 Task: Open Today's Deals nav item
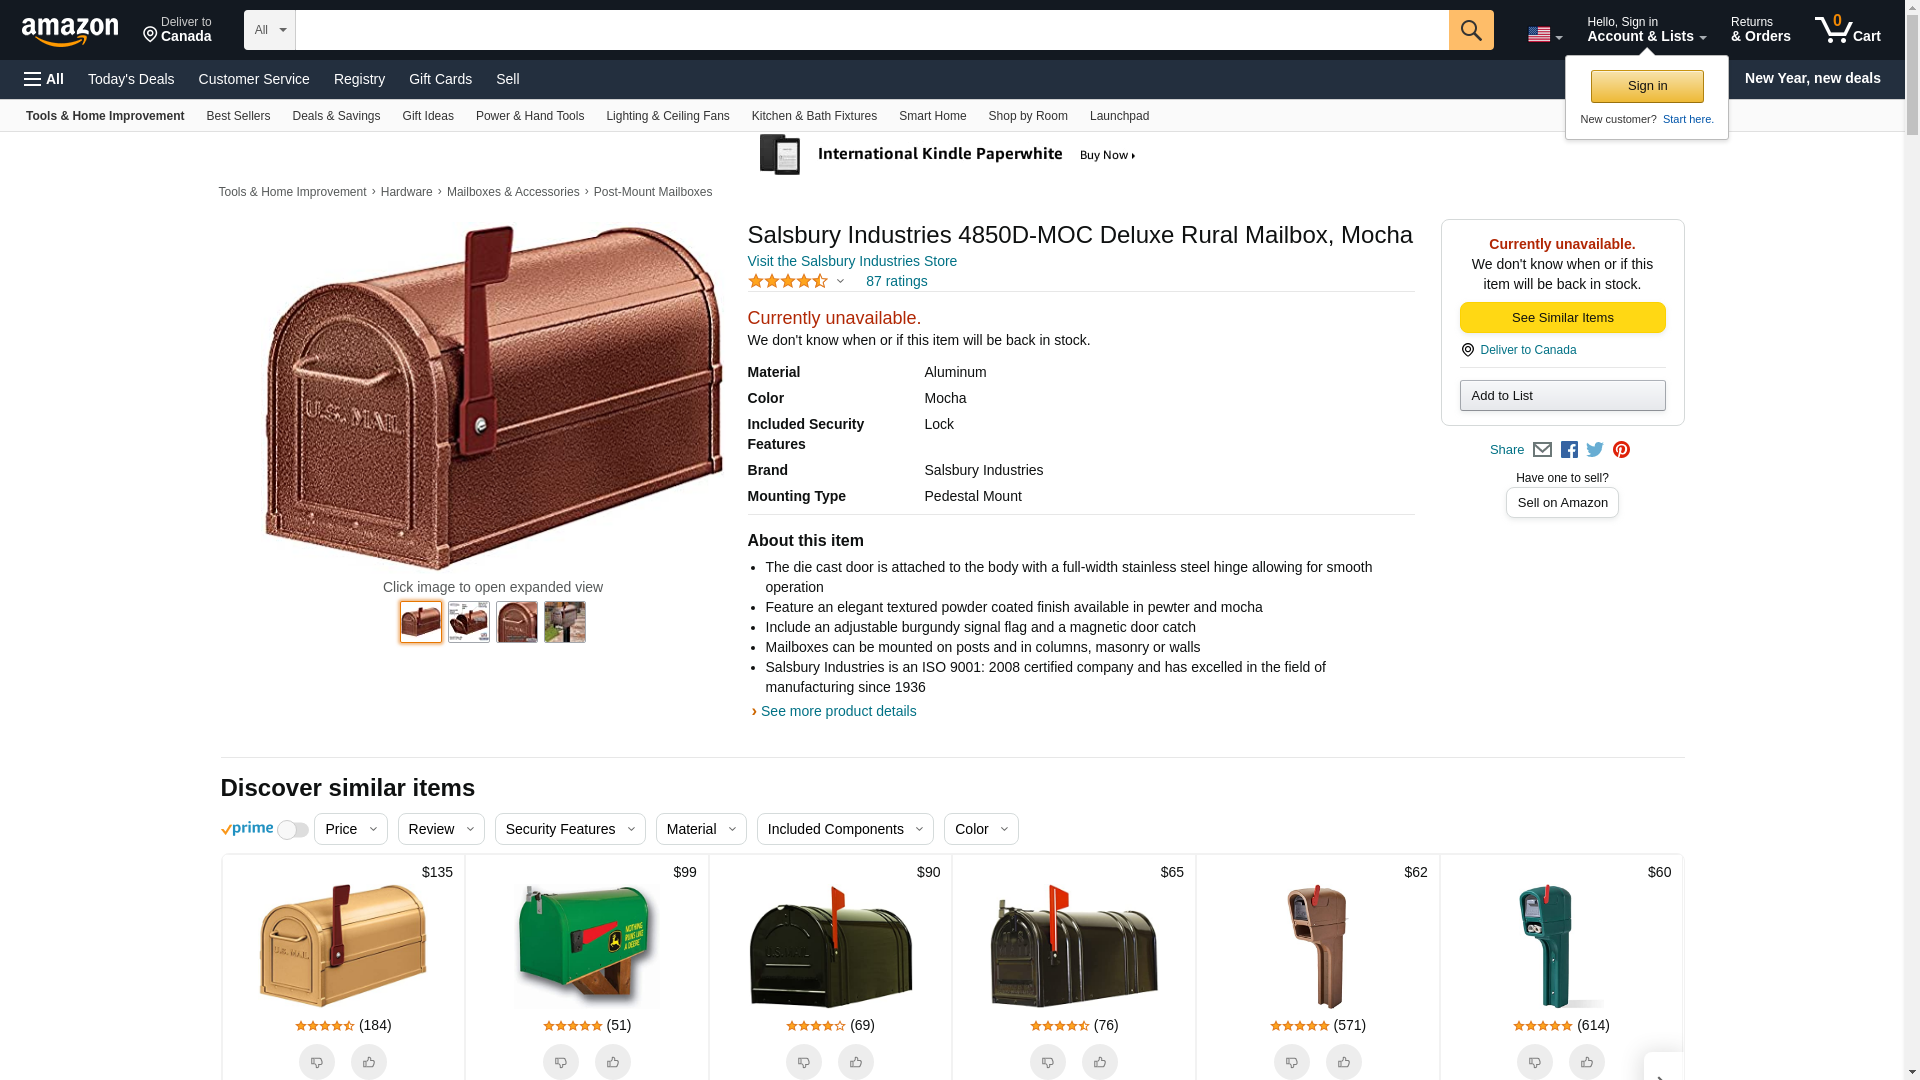(x=131, y=79)
